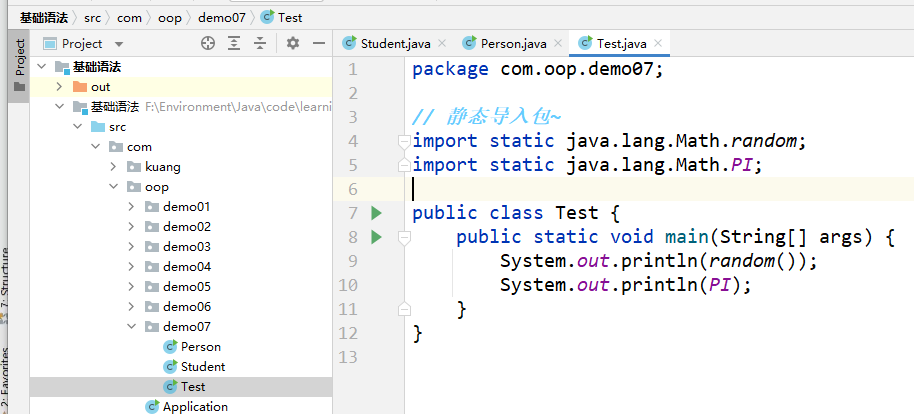Select Test class in project tree
This screenshot has width=914, height=414.
click(181, 387)
